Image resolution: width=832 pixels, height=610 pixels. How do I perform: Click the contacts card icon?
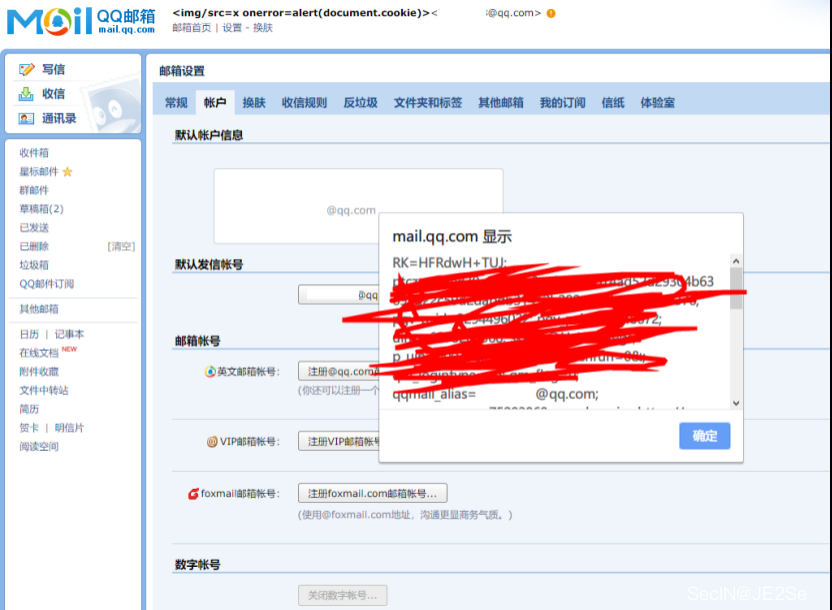[x=26, y=118]
